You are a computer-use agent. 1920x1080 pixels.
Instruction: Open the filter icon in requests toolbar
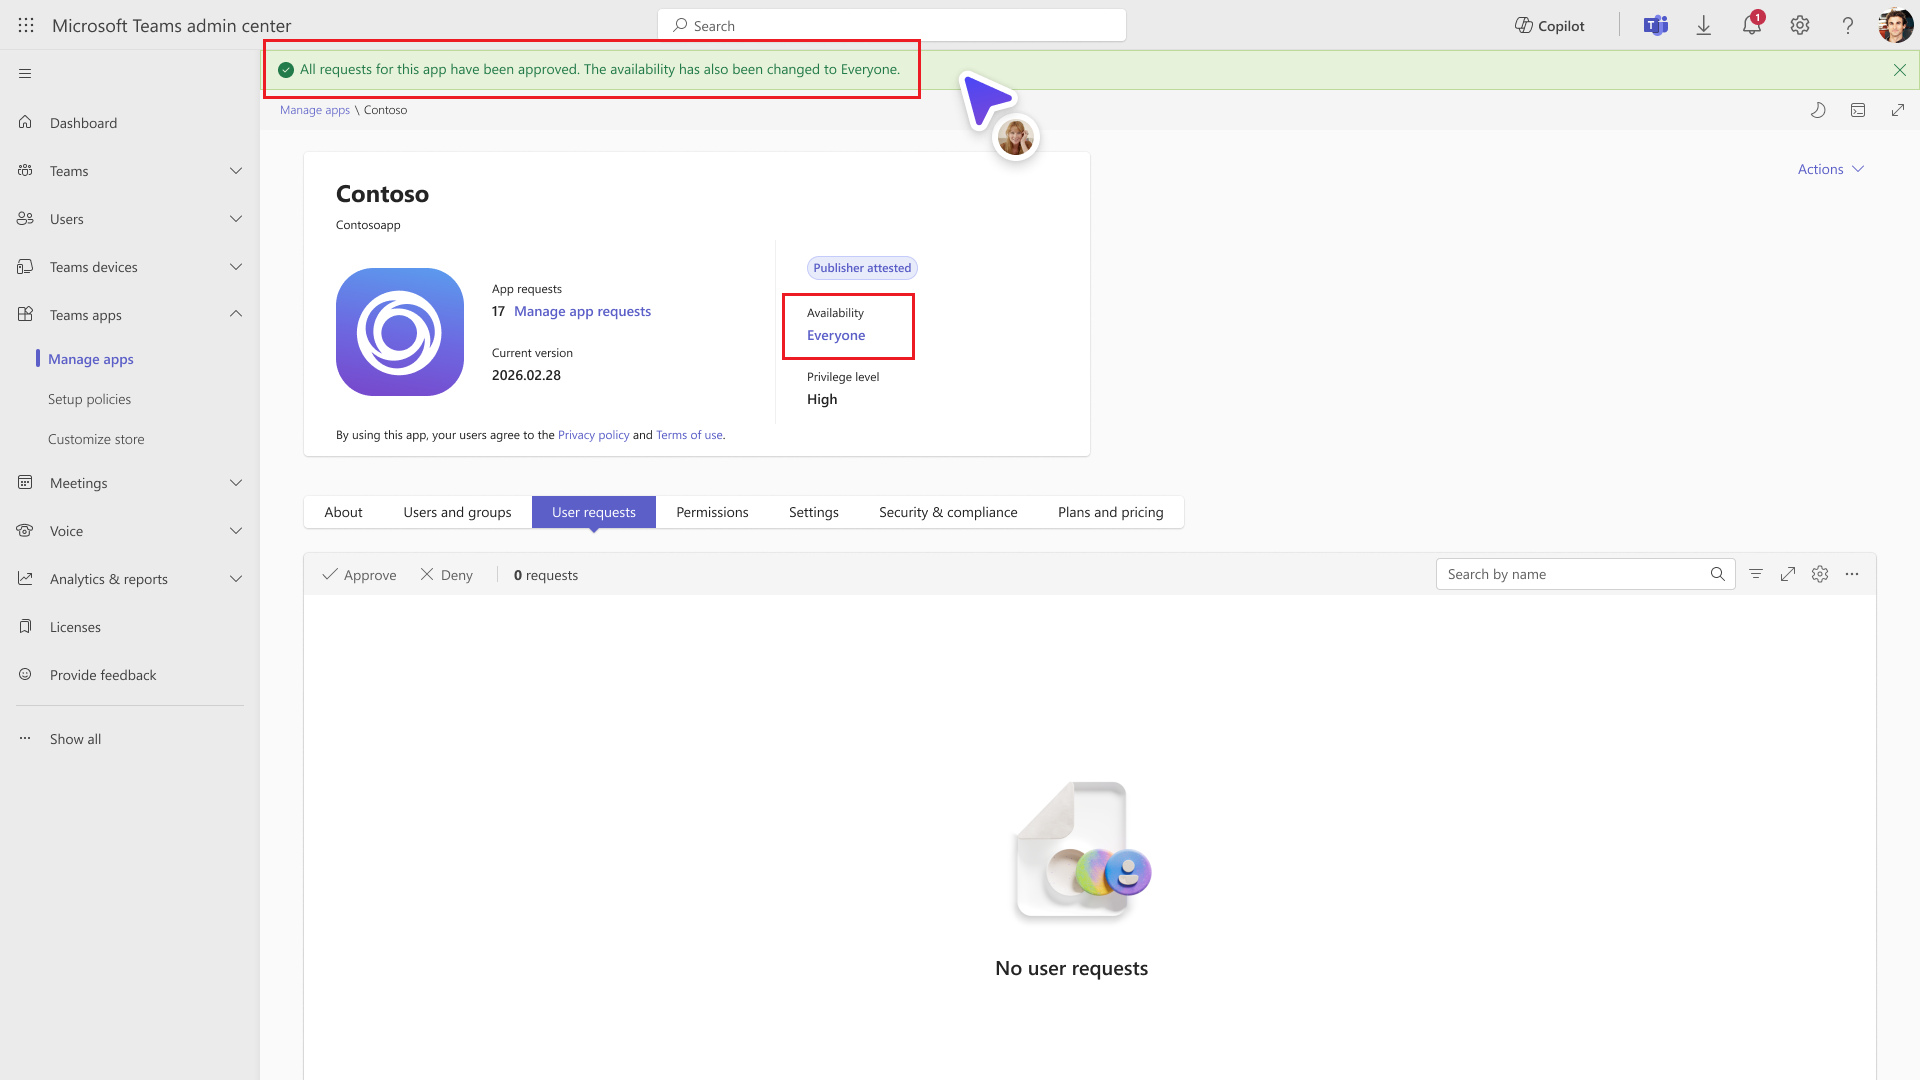(x=1756, y=574)
